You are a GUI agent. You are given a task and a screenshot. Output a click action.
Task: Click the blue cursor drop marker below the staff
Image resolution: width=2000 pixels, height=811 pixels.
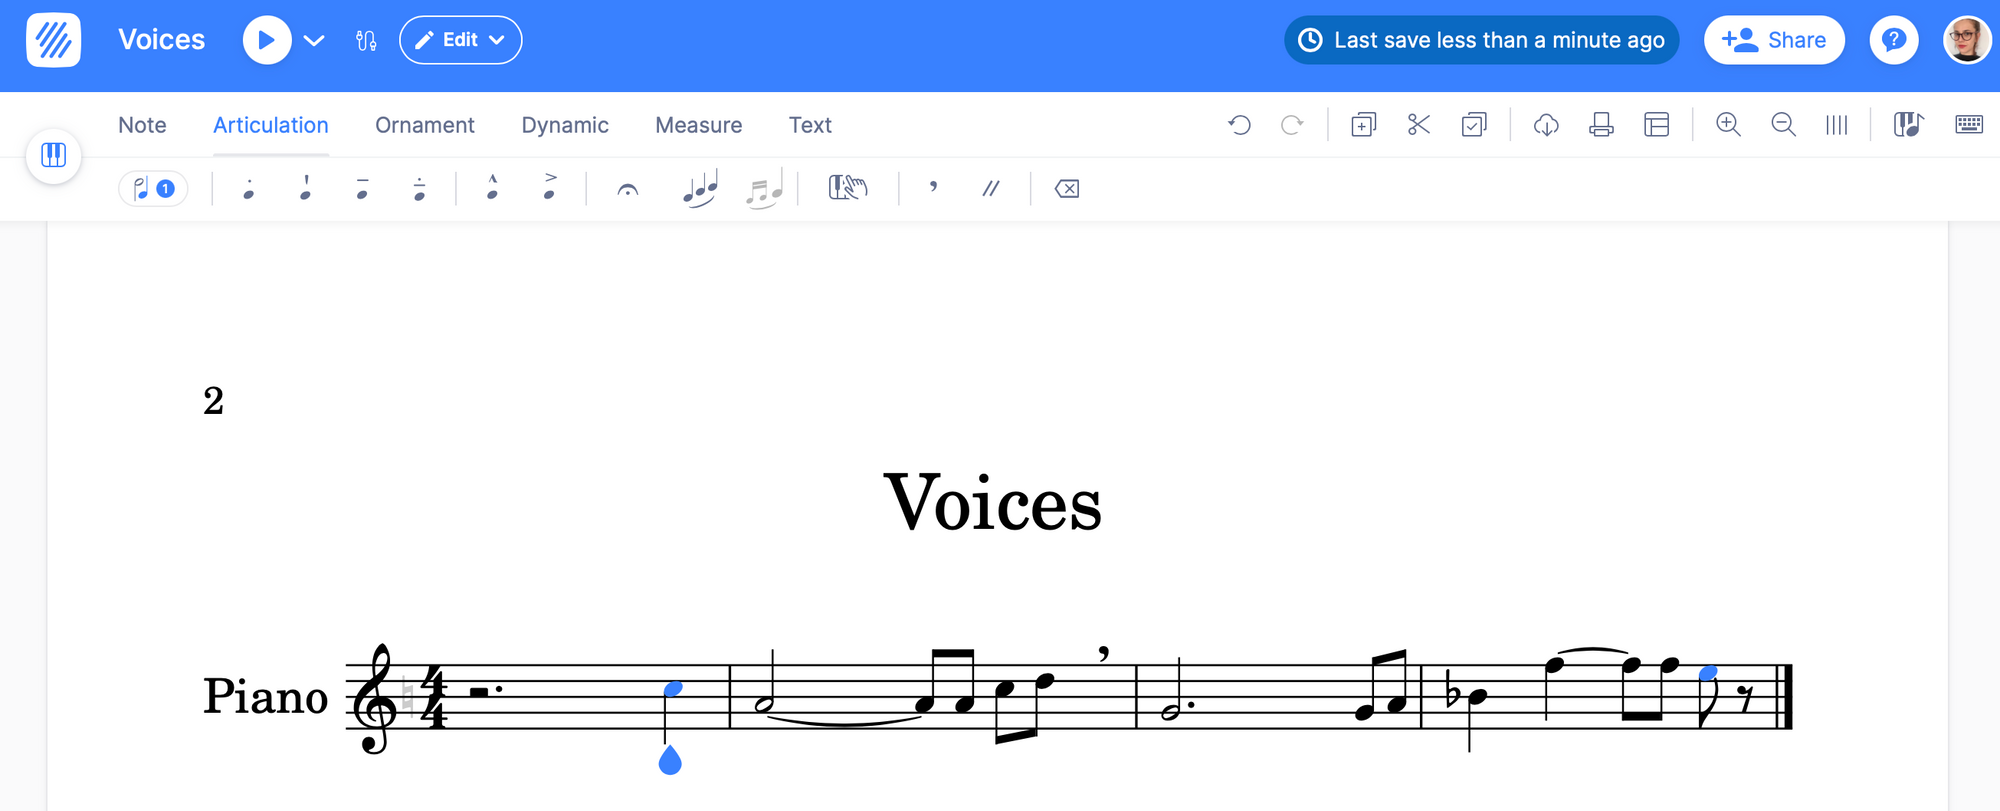670,761
